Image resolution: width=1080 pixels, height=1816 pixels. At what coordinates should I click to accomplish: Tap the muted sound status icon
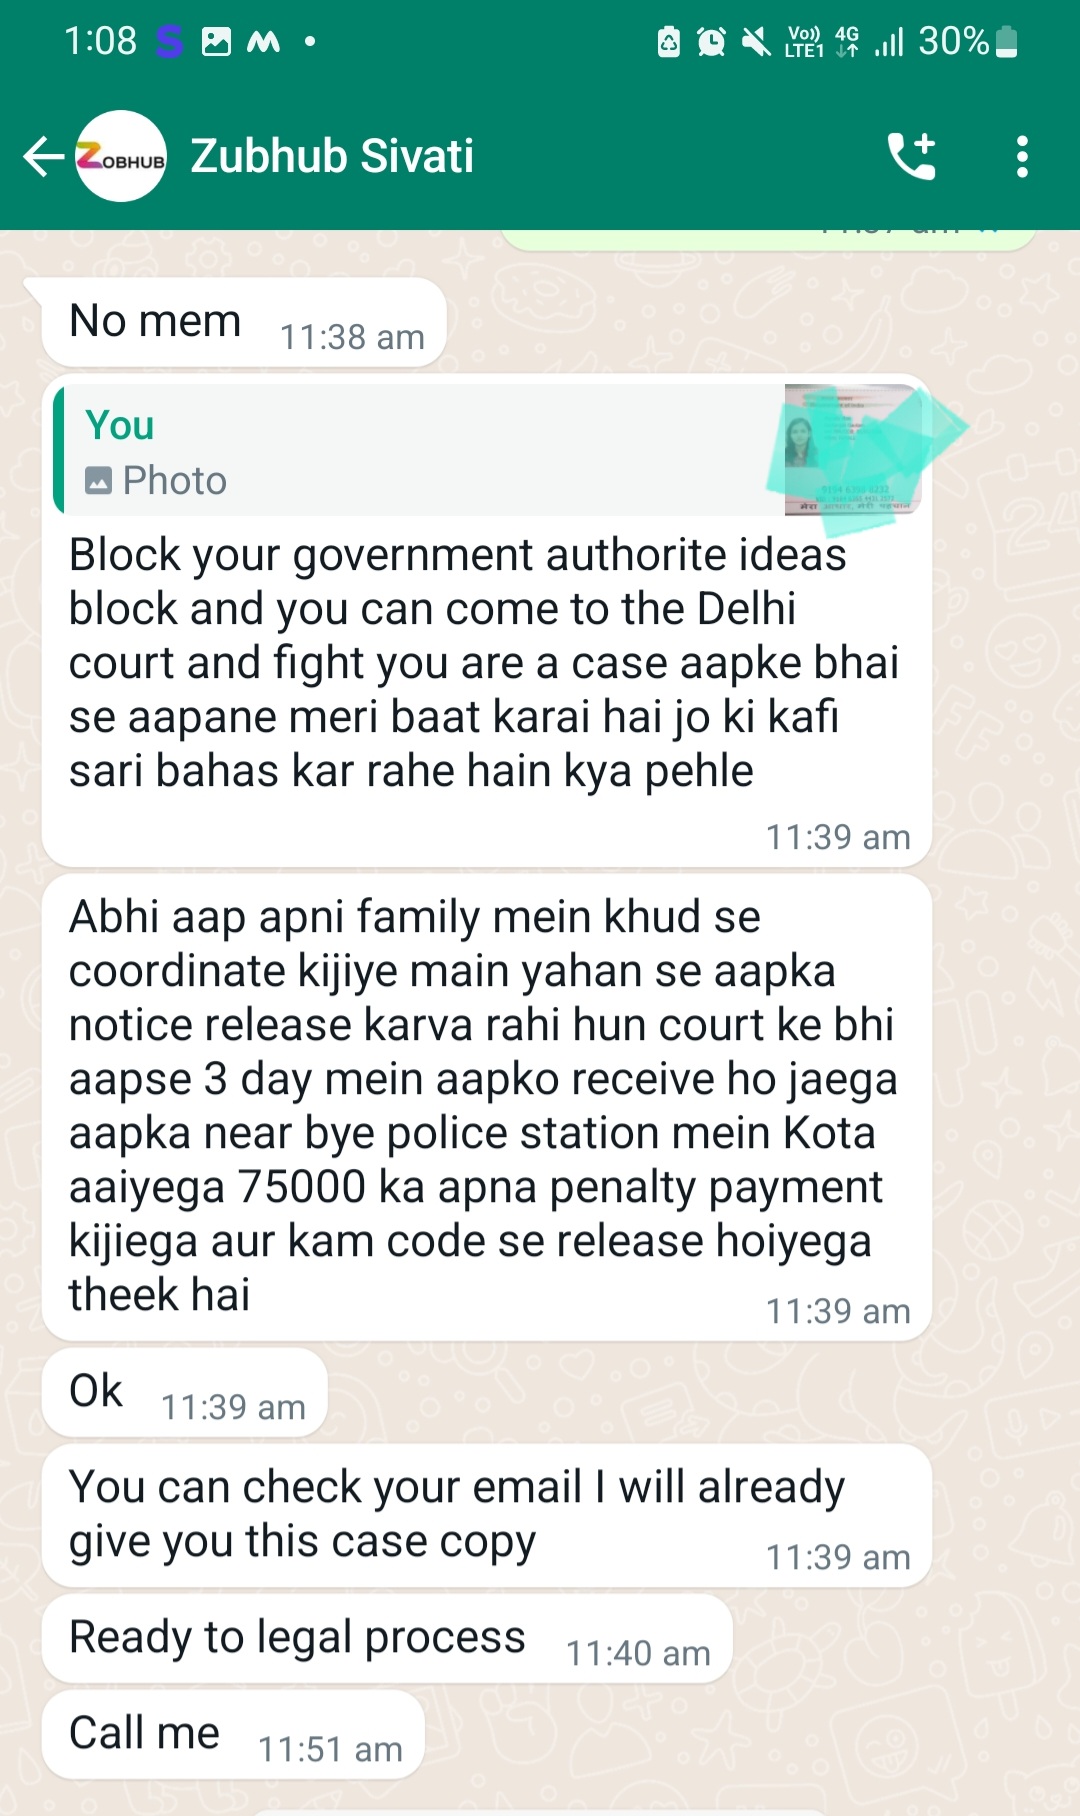pyautogui.click(x=756, y=41)
